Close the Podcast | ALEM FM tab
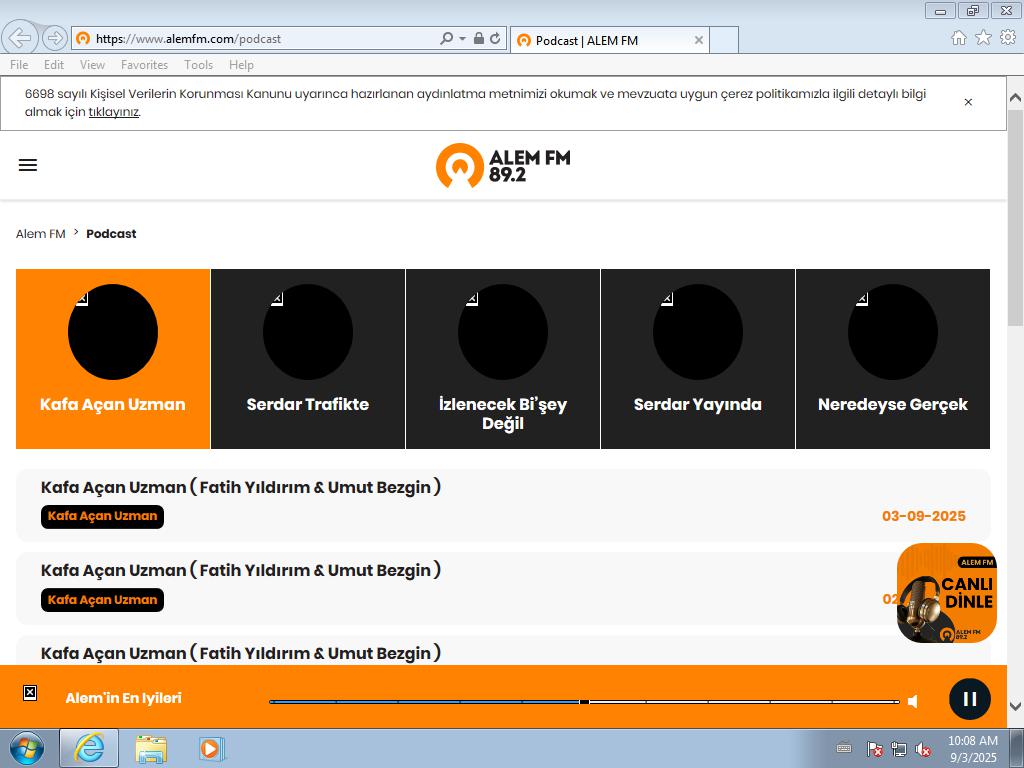The image size is (1024, 768). pyautogui.click(x=698, y=40)
